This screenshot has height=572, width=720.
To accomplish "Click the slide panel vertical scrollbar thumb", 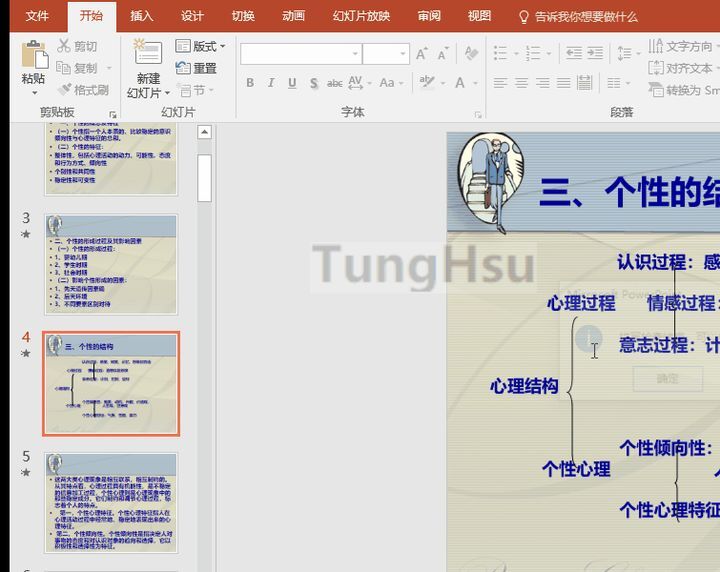I will point(205,178).
